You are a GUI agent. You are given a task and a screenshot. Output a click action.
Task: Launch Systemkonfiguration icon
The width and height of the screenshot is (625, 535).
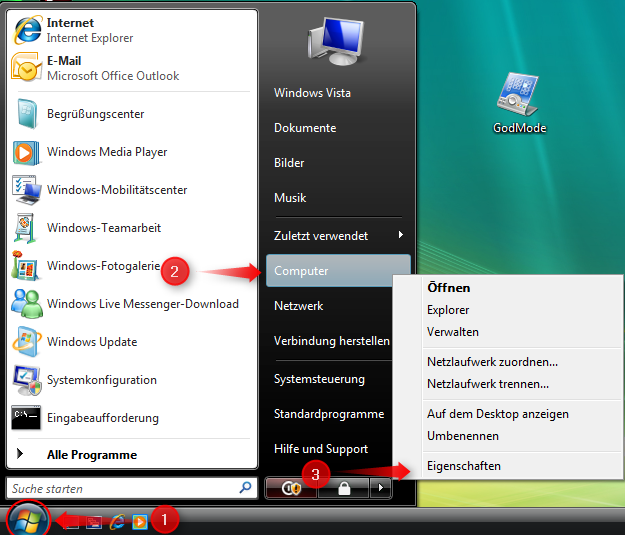tap(27, 380)
